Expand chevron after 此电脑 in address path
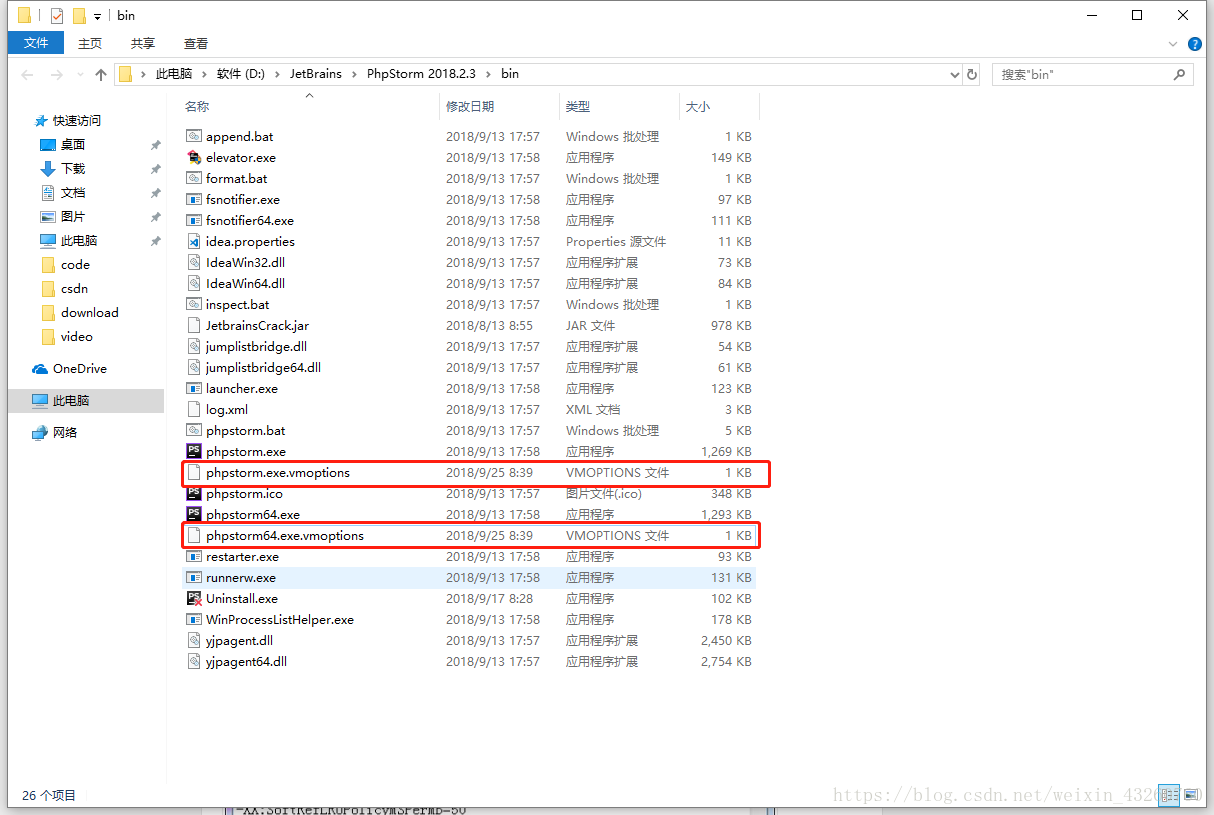 point(204,74)
